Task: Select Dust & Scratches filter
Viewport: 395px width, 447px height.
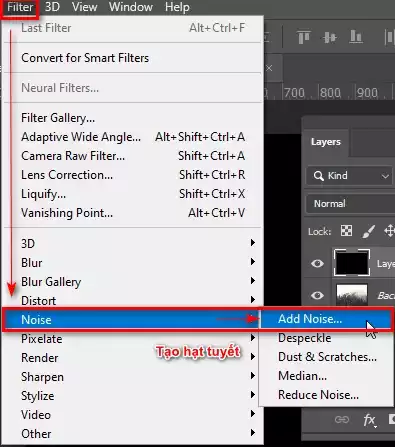Action: click(326, 357)
